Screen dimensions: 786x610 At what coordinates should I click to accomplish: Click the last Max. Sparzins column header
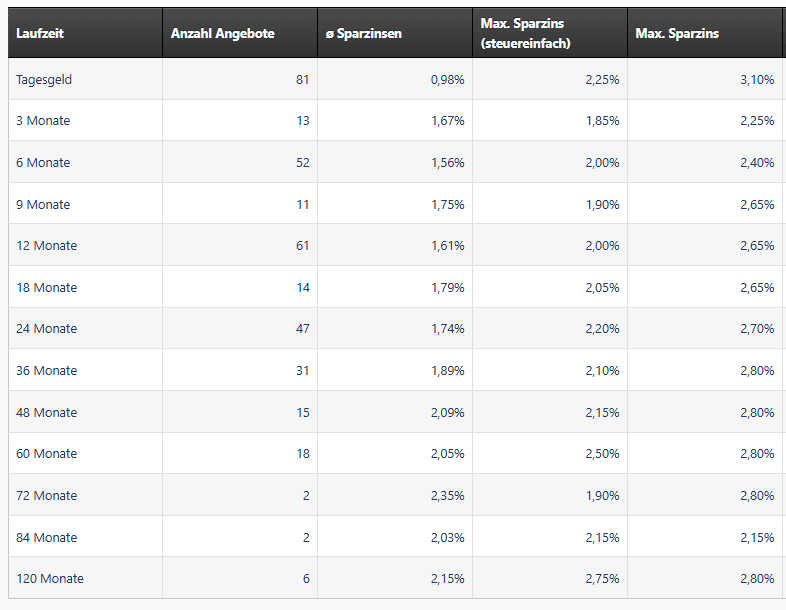(677, 34)
